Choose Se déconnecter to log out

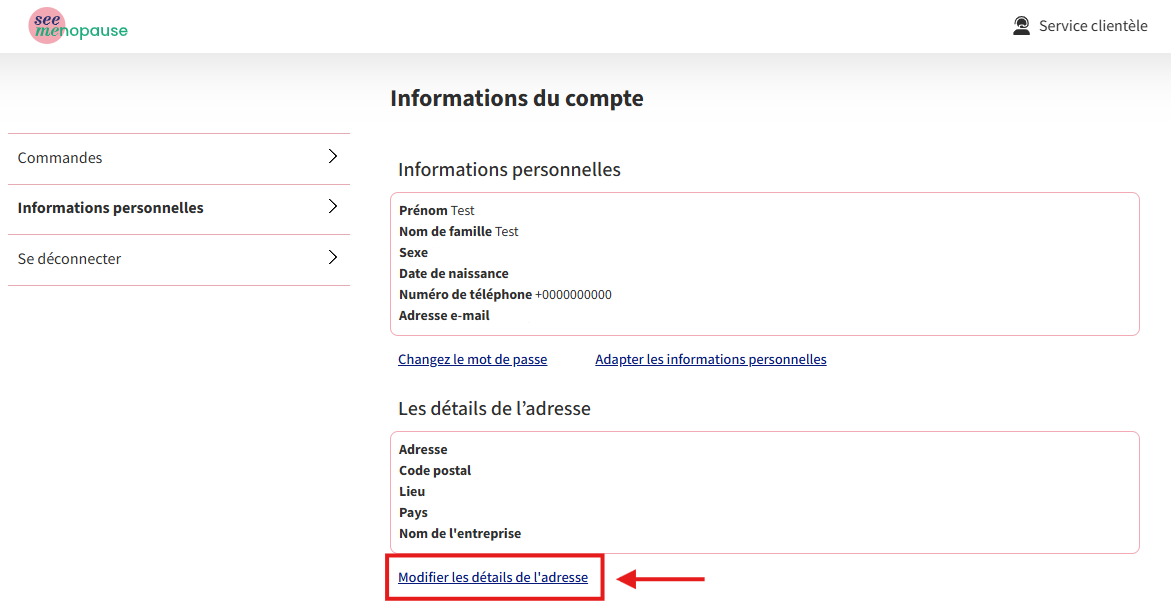click(x=69, y=259)
